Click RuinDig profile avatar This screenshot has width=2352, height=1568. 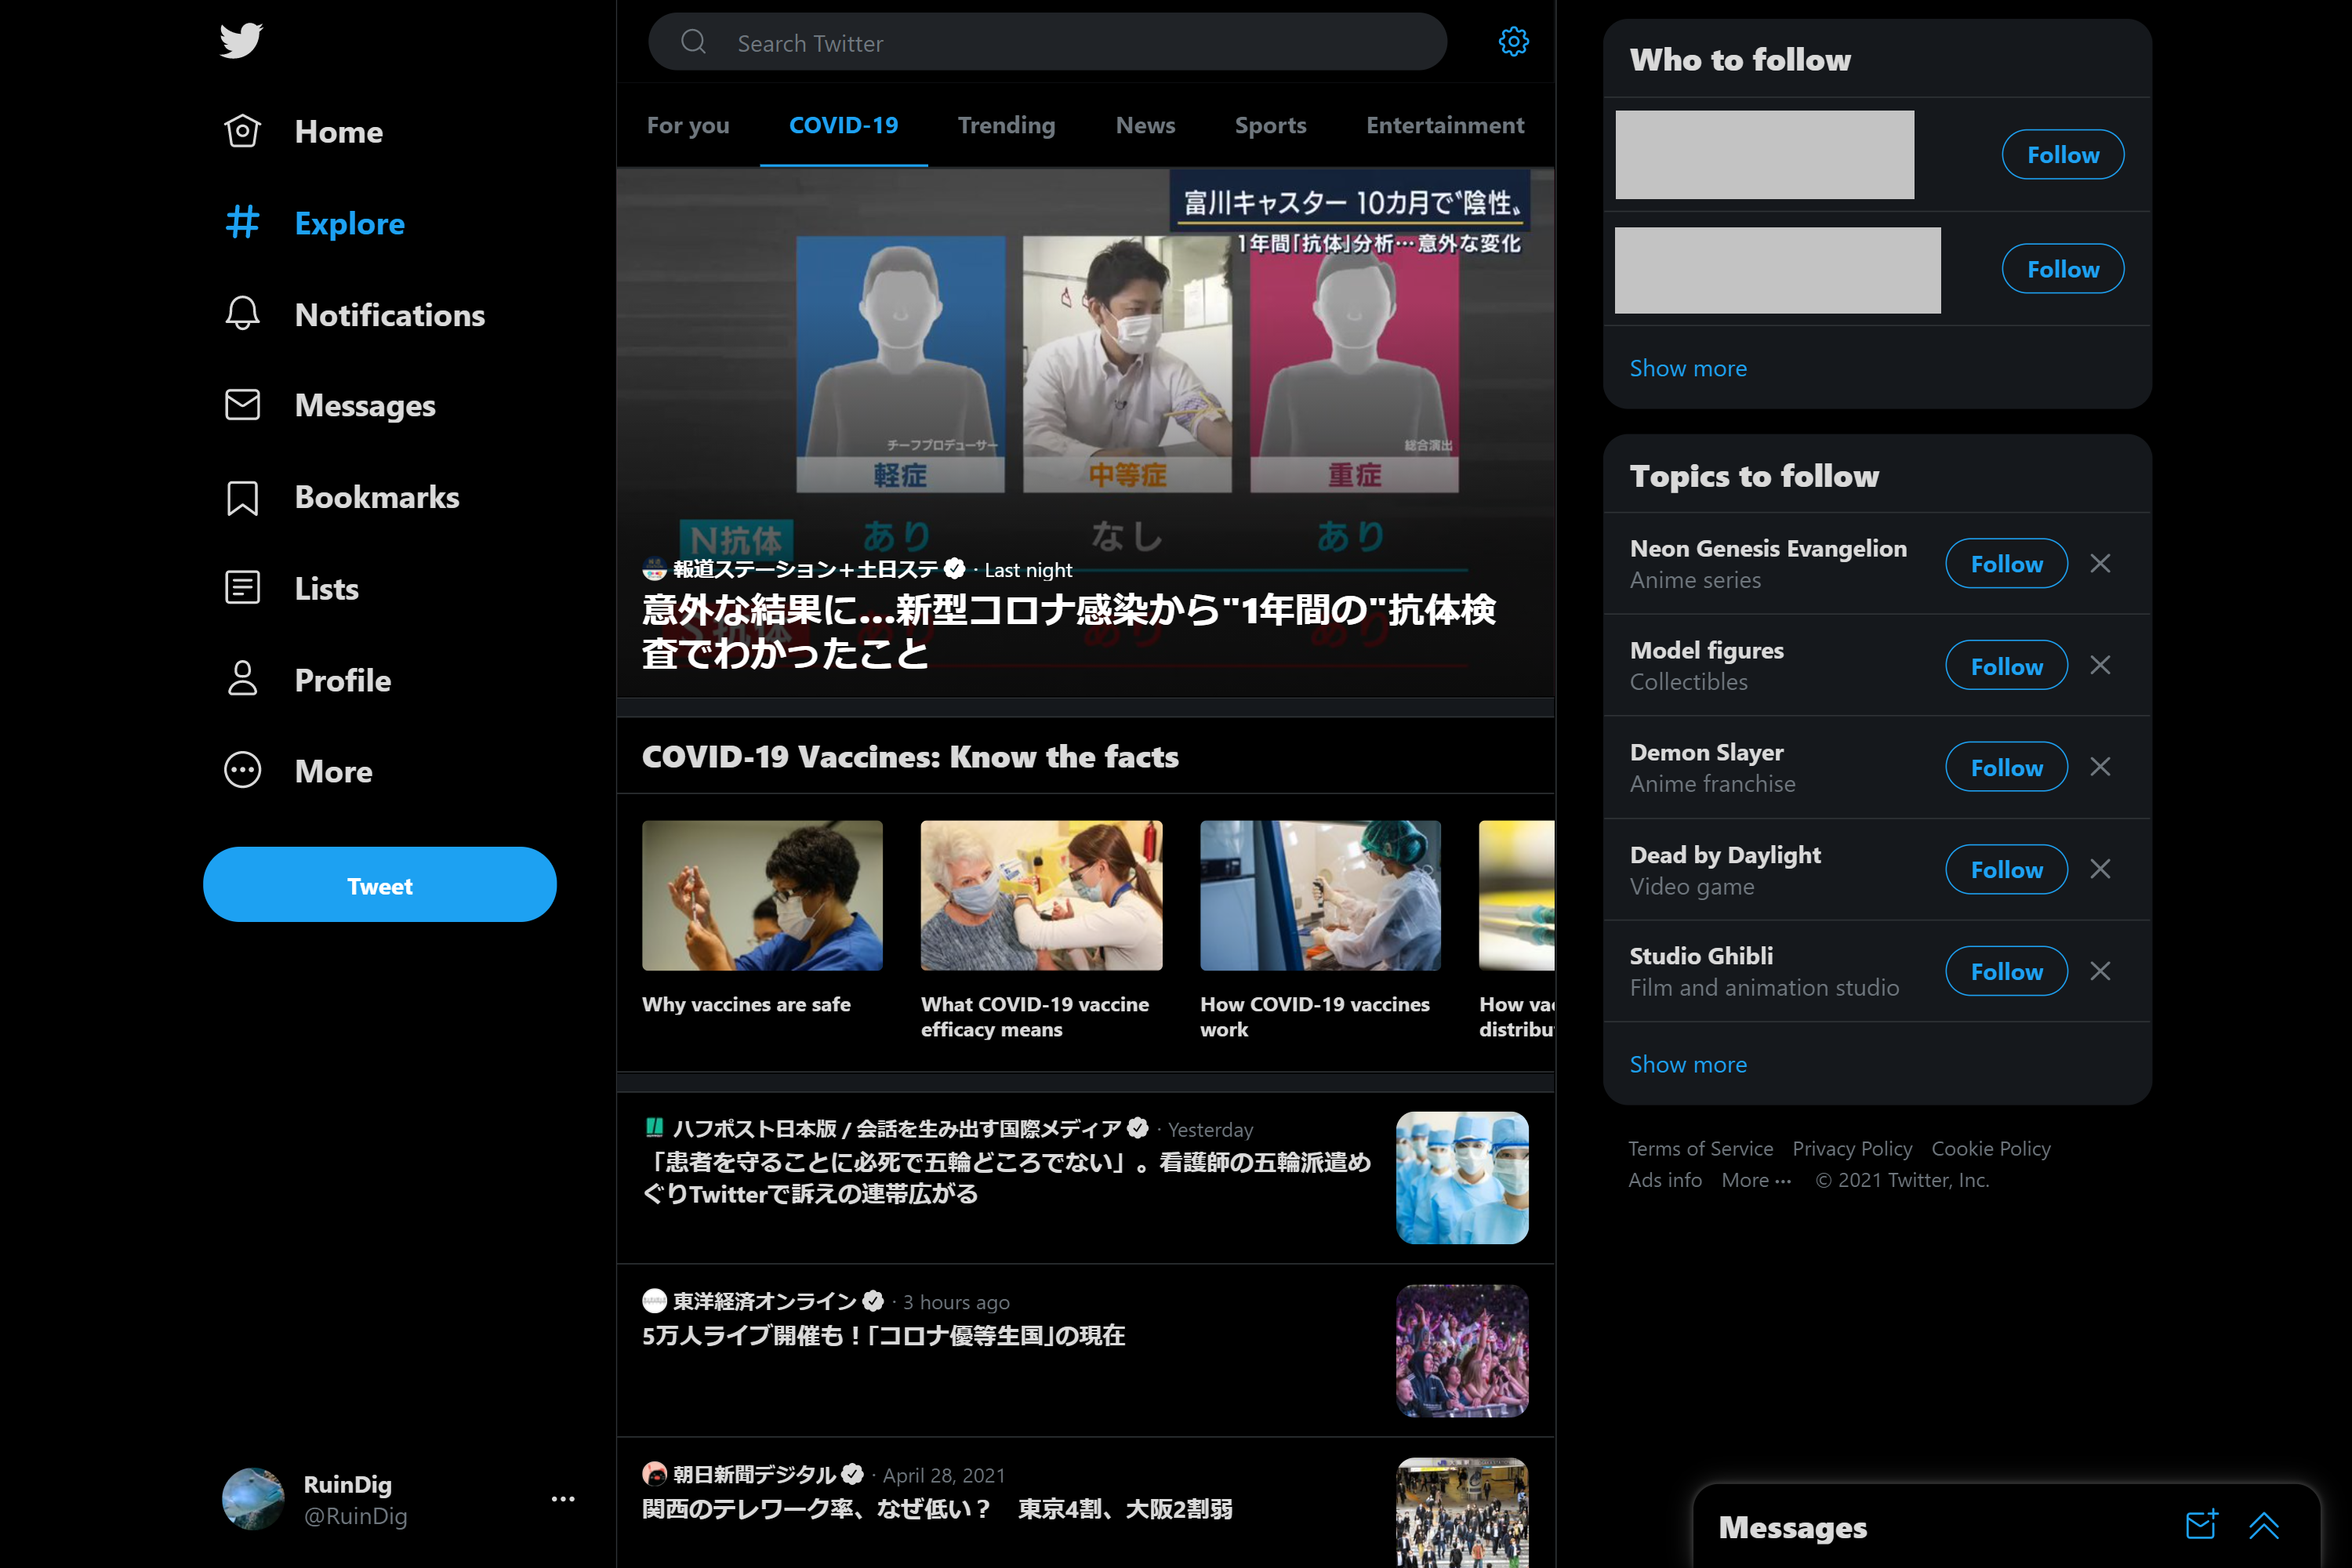click(253, 1499)
